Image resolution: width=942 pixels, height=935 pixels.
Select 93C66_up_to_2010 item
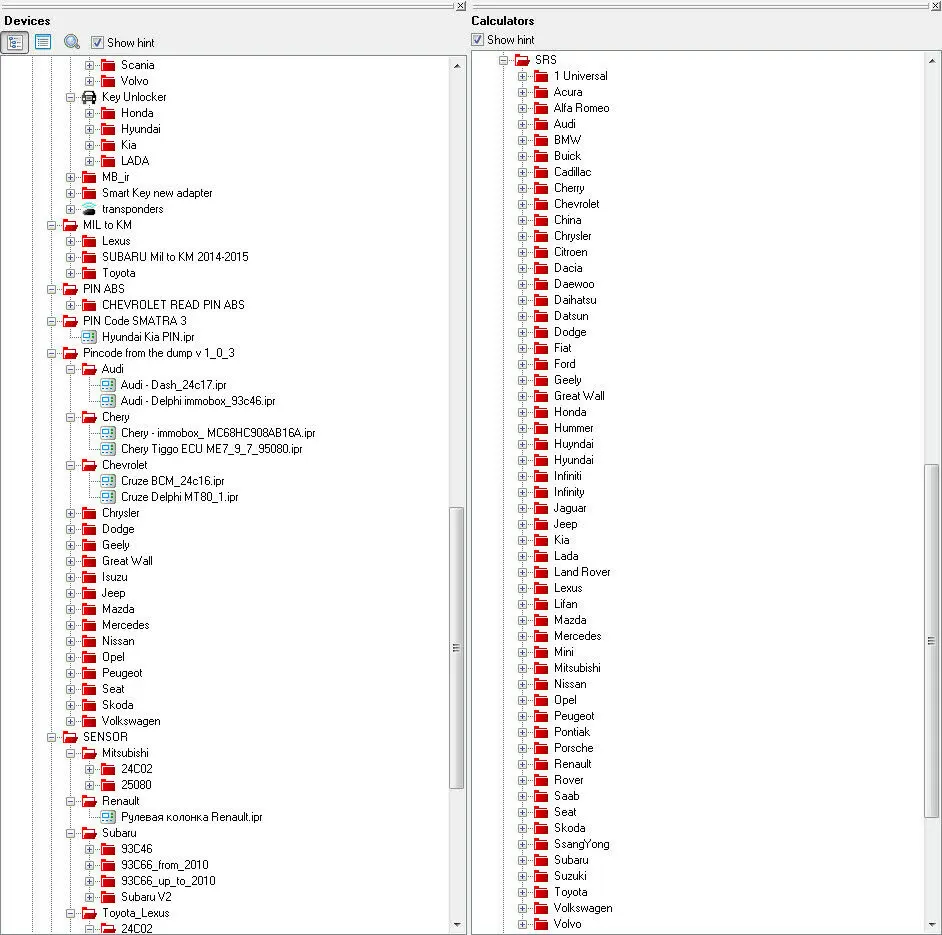click(168, 881)
